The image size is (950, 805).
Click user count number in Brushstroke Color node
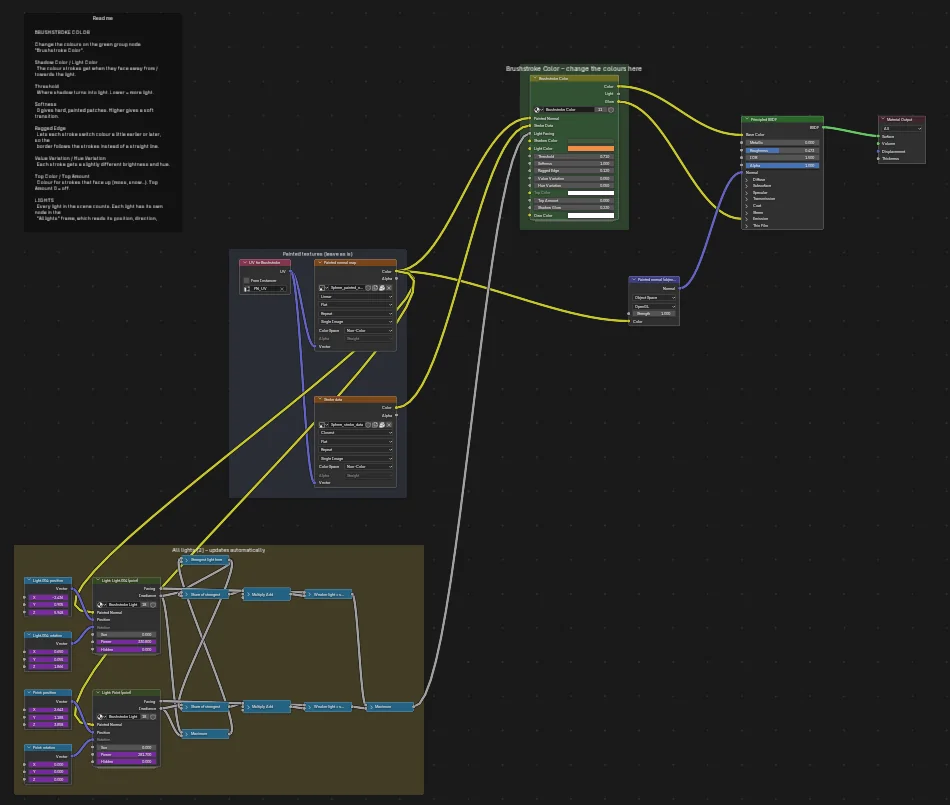(x=600, y=110)
